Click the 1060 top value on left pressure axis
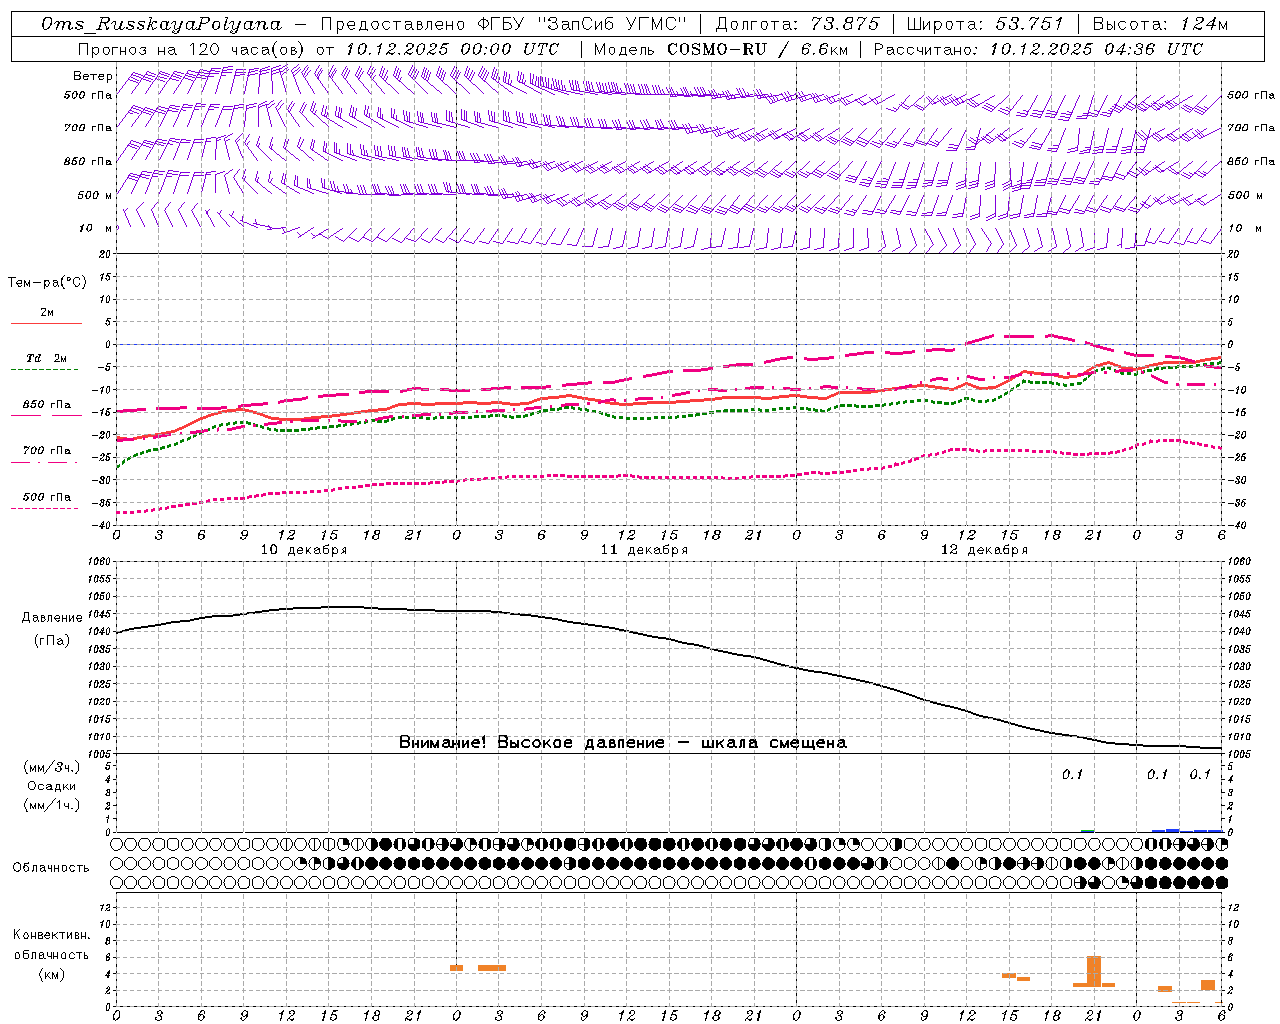This screenshot has width=1280, height=1024. click(x=100, y=562)
